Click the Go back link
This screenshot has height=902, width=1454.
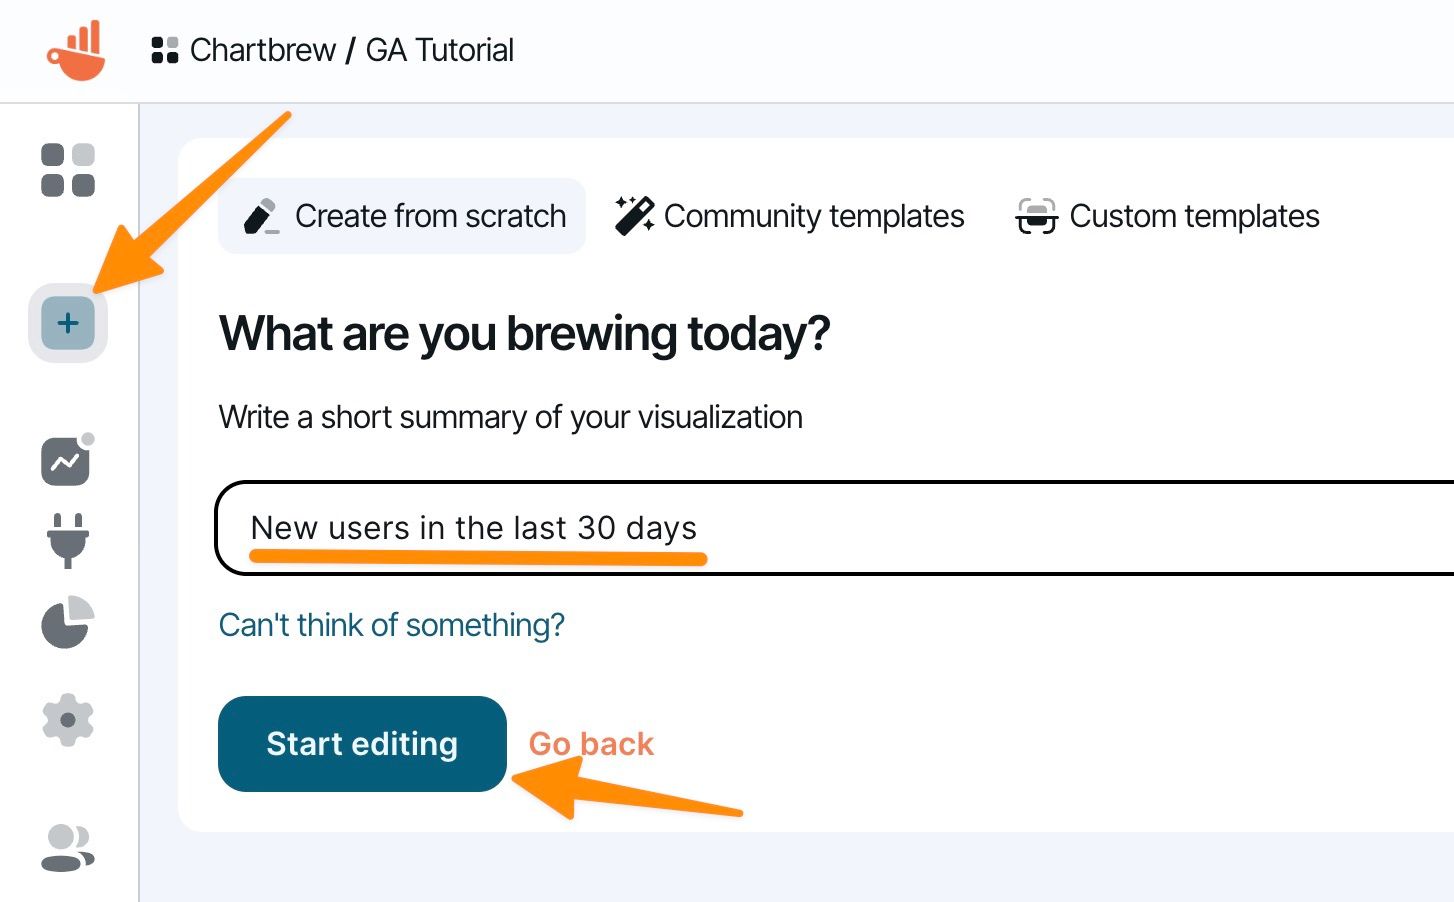(591, 744)
